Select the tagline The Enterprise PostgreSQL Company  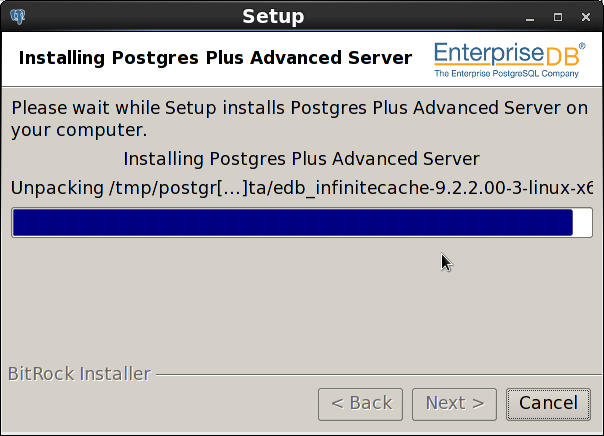507,74
